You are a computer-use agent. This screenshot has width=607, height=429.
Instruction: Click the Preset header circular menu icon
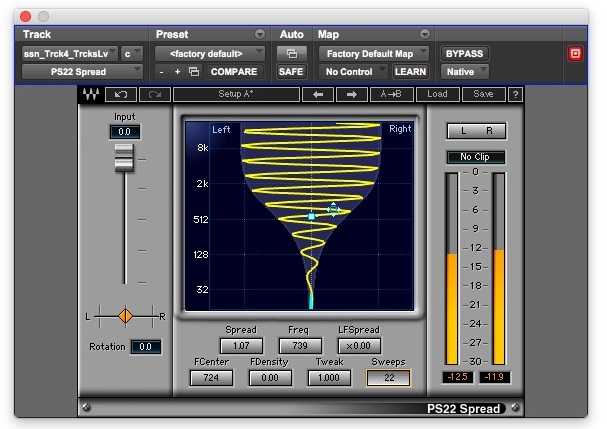(260, 34)
